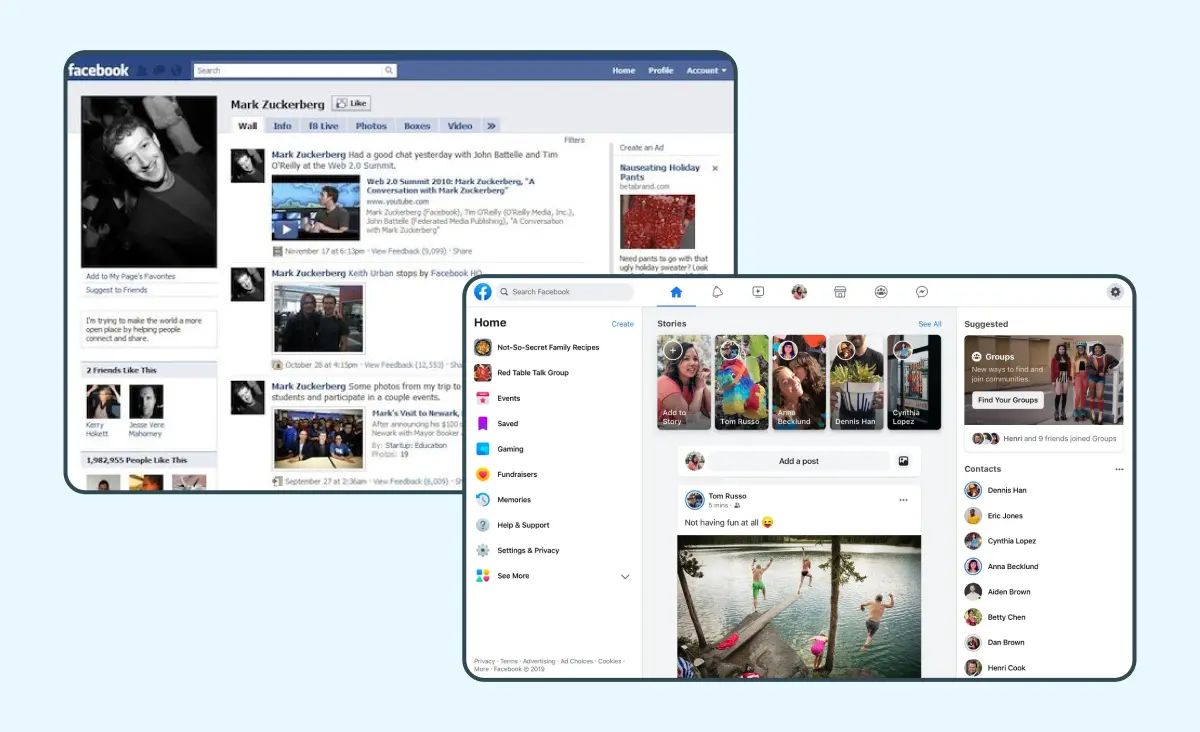Open the Messenger icon
Viewport: 1200px width, 732px height.
pos(922,292)
